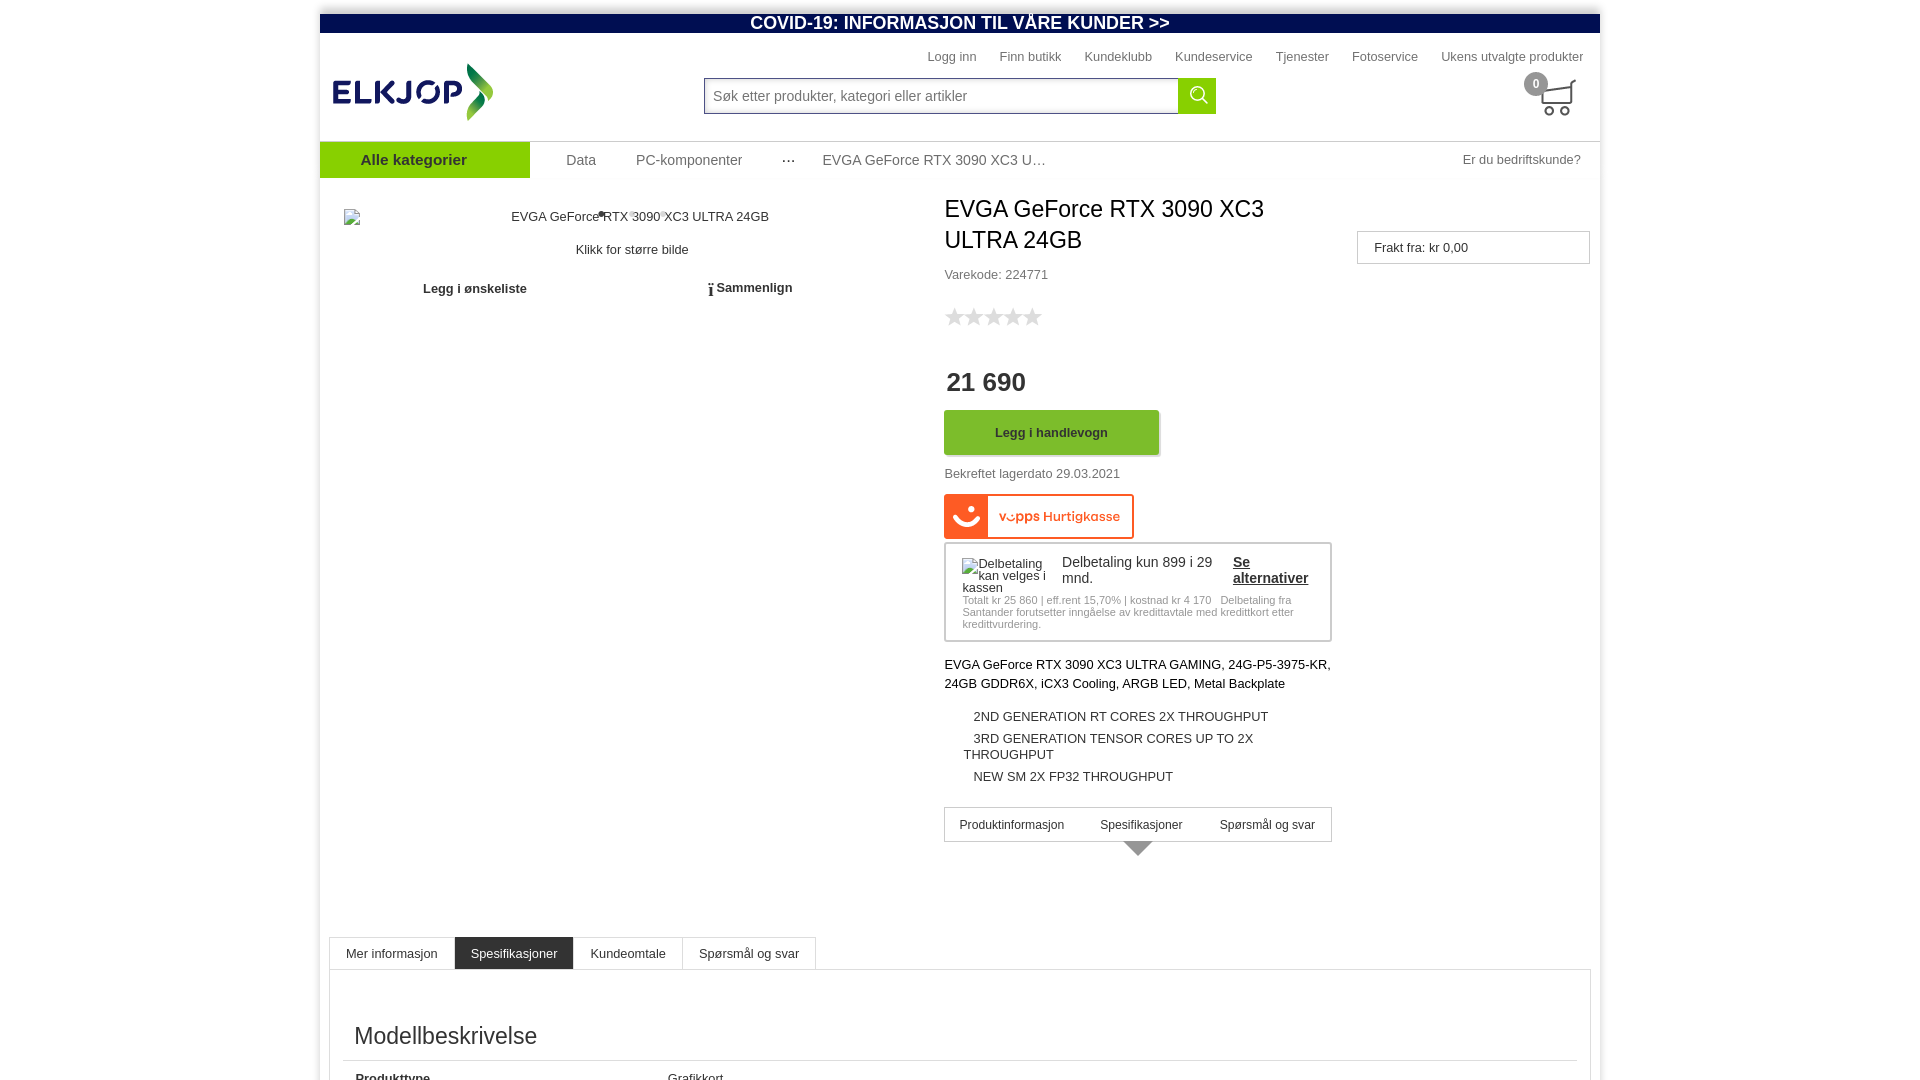Open Ukens utvalgte produkter link
This screenshot has height=1080, width=1920.
1512,57
